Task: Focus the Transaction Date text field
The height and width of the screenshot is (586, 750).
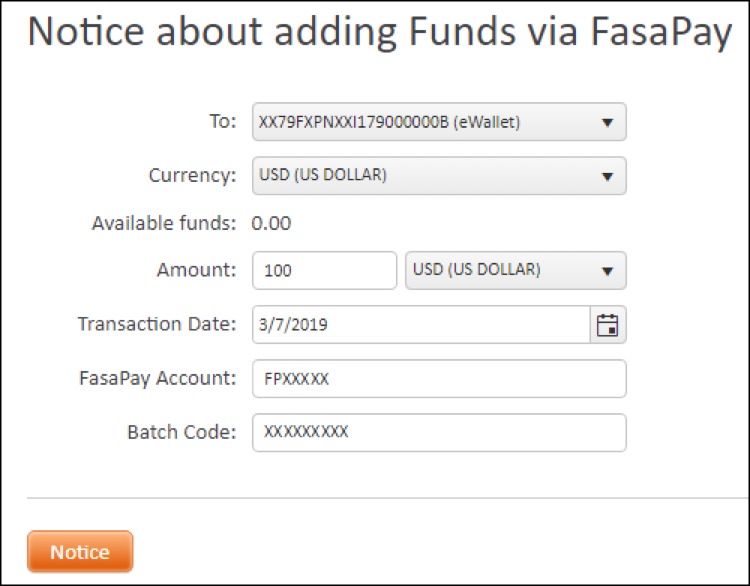Action: pyautogui.click(x=420, y=325)
